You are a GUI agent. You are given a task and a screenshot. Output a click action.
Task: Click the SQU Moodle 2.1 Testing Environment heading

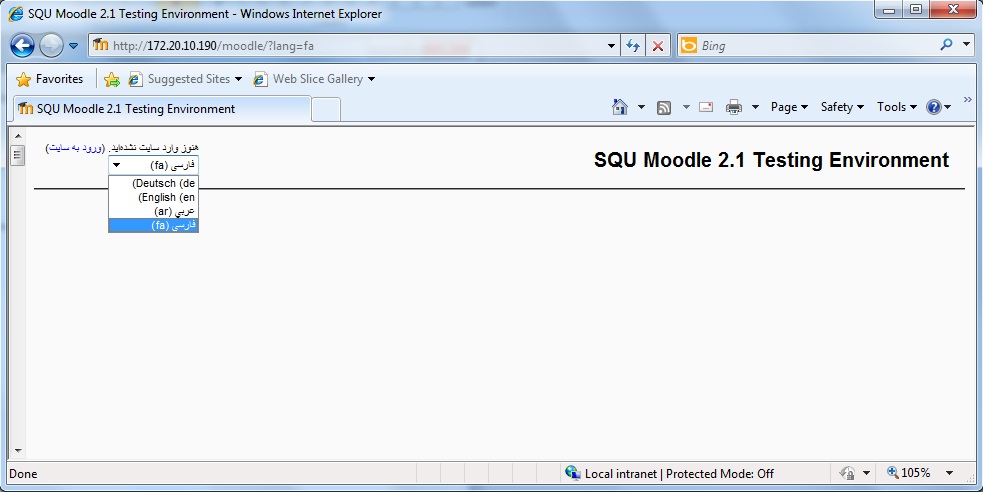(x=771, y=160)
